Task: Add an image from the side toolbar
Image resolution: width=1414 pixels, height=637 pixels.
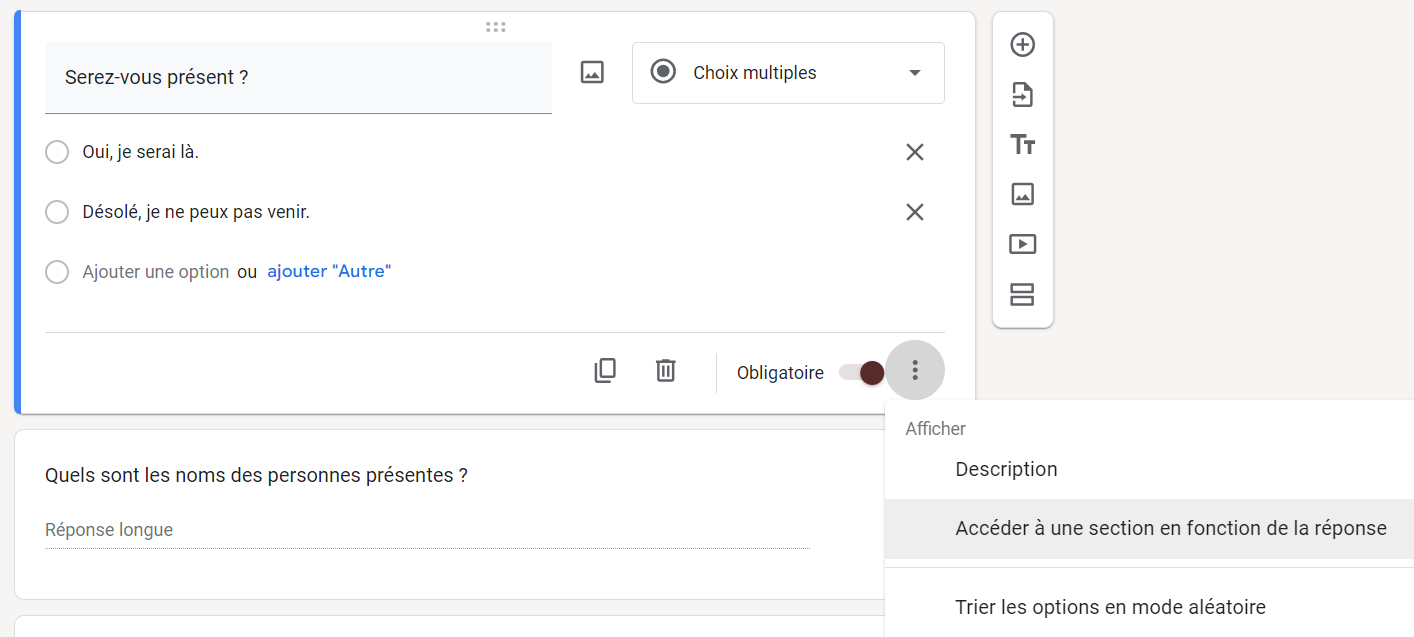Action: click(x=1022, y=194)
